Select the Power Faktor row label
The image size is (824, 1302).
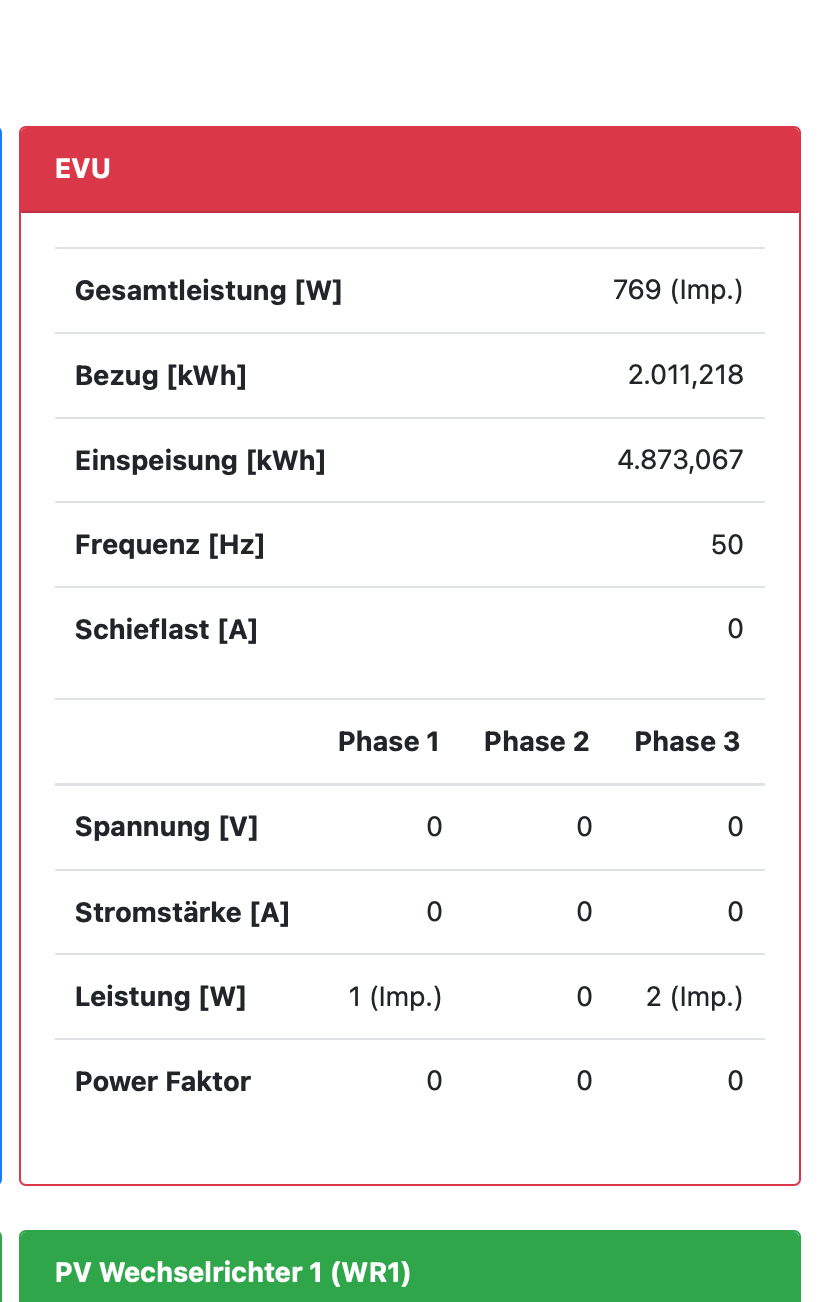pos(163,1082)
